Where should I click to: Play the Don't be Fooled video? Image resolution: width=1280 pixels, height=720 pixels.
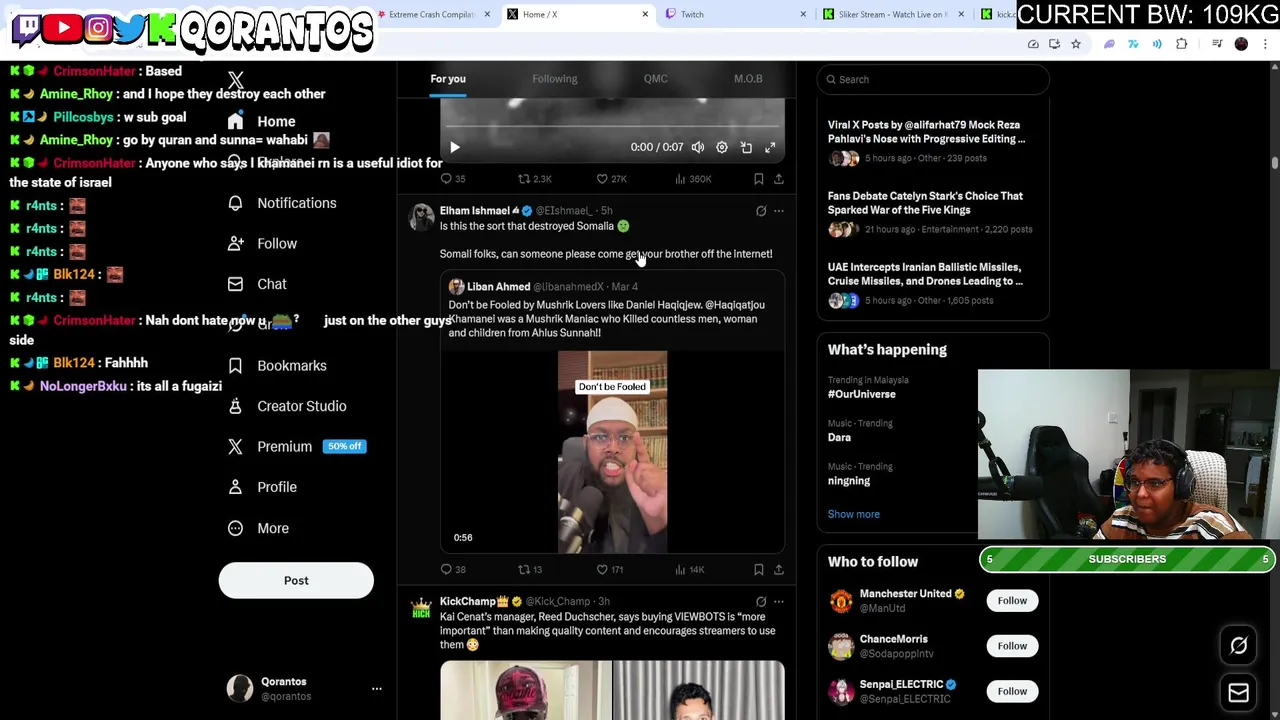click(x=612, y=452)
